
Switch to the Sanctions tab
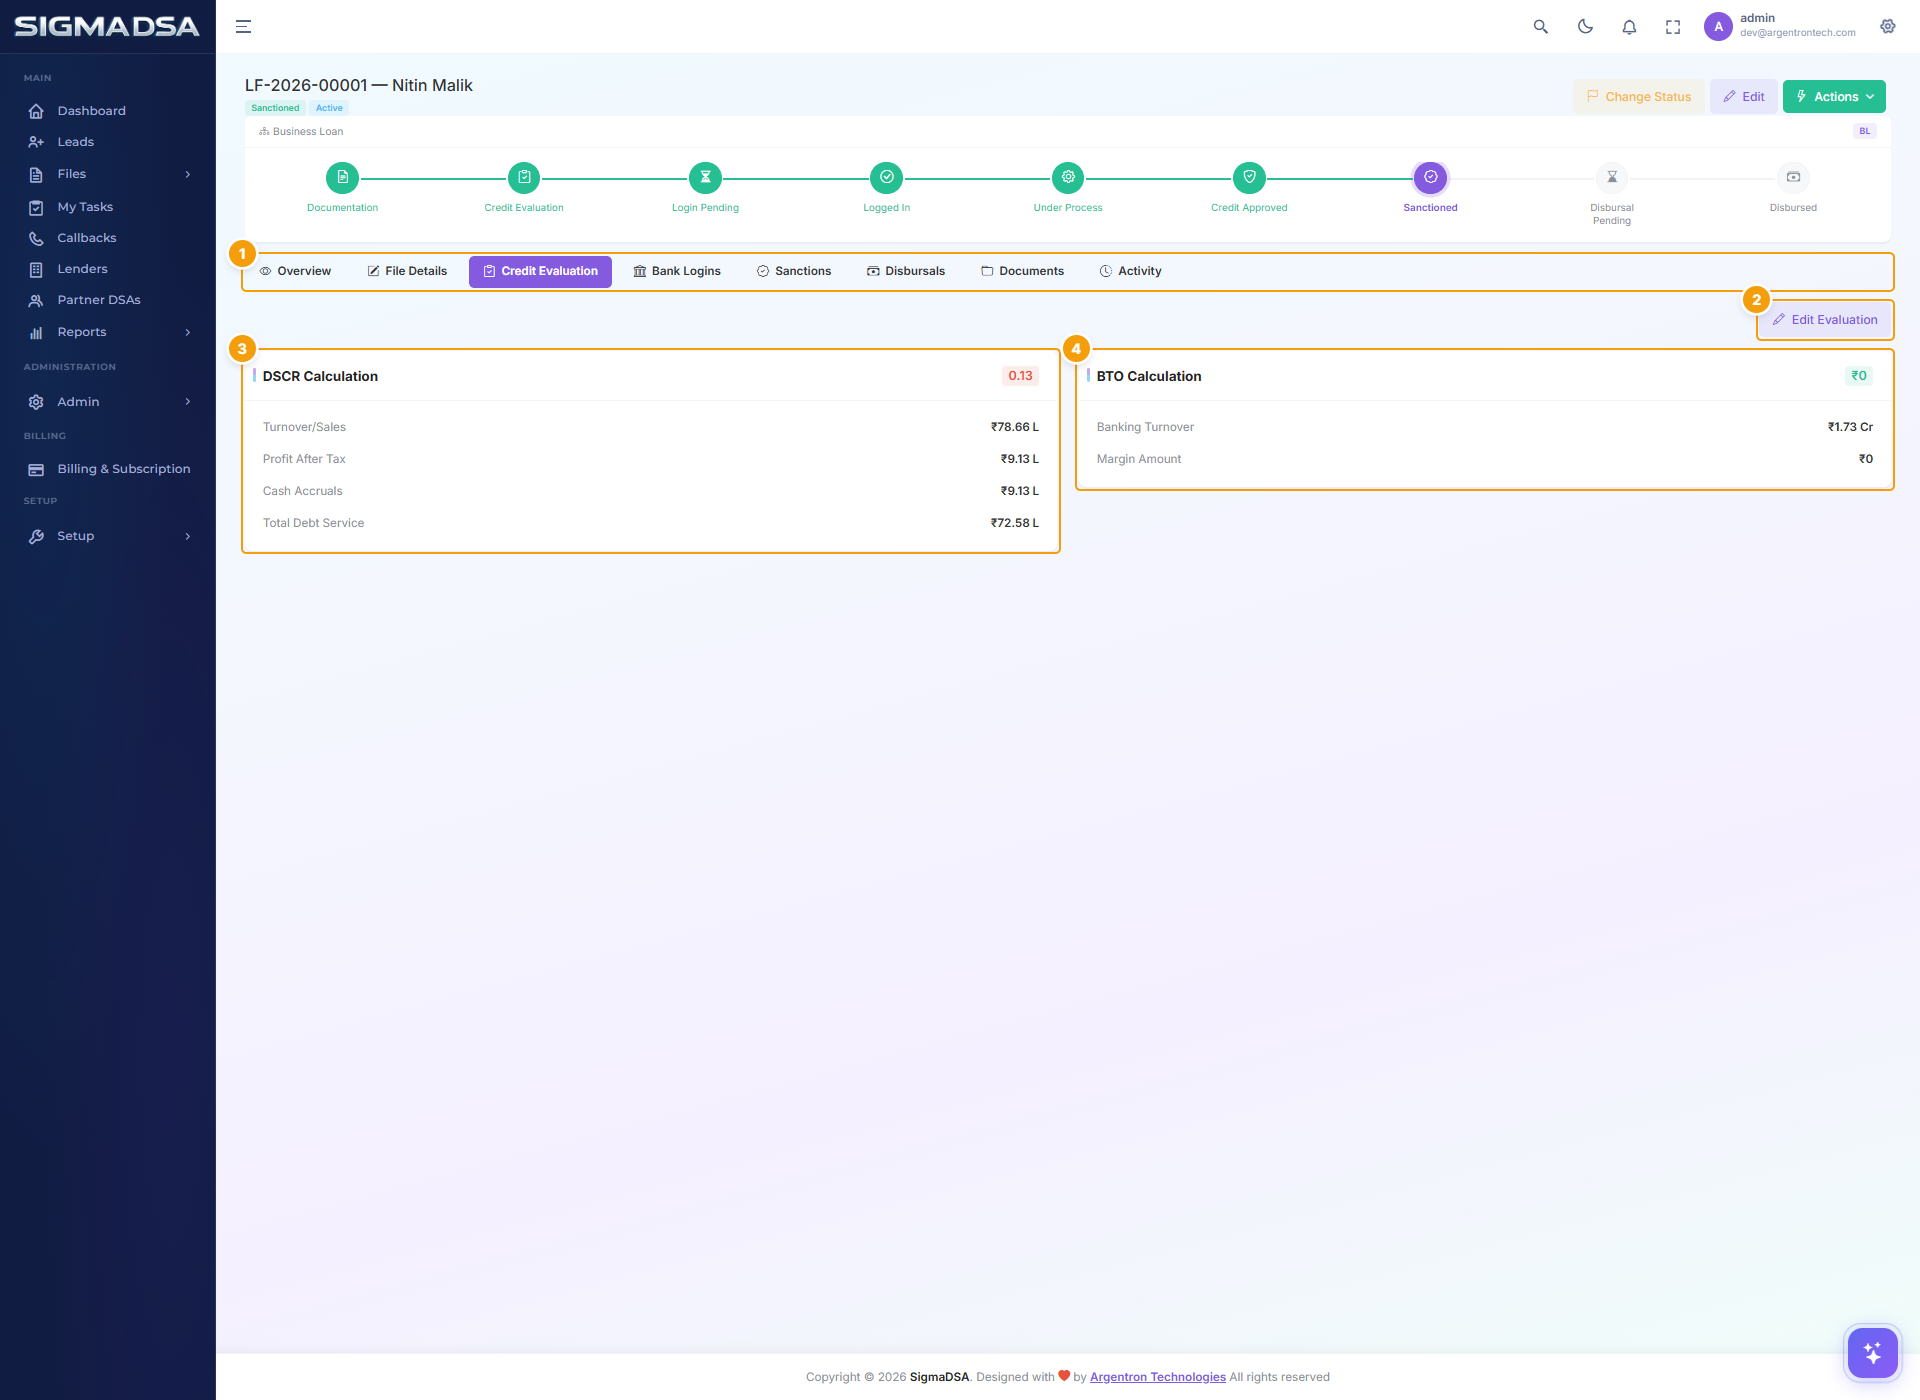click(794, 271)
